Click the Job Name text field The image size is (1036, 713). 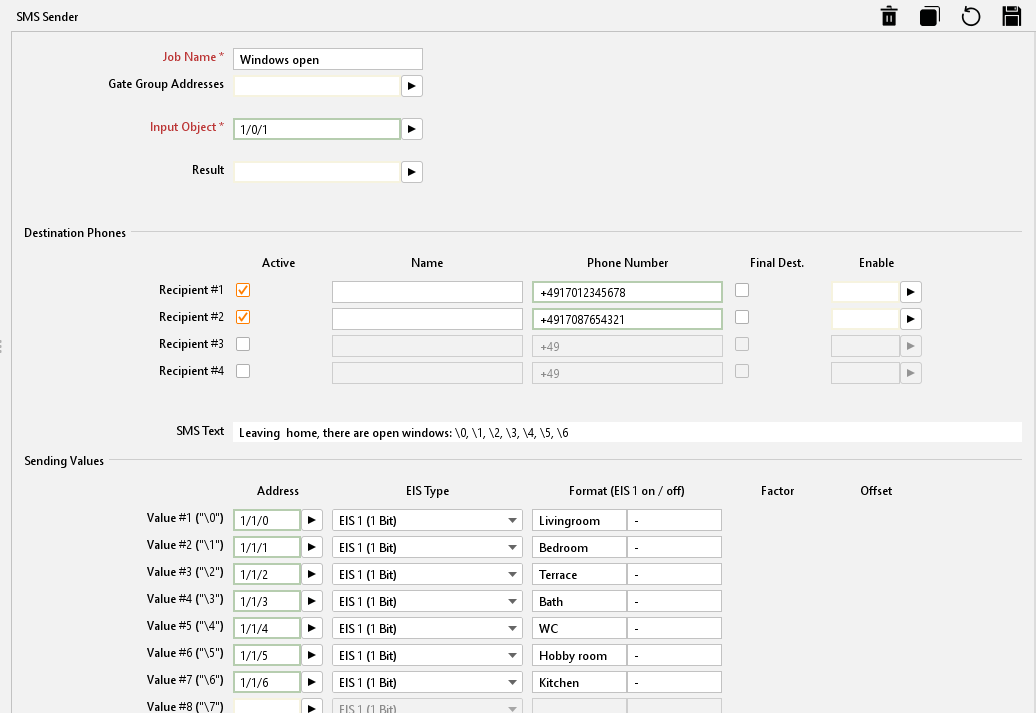click(328, 60)
